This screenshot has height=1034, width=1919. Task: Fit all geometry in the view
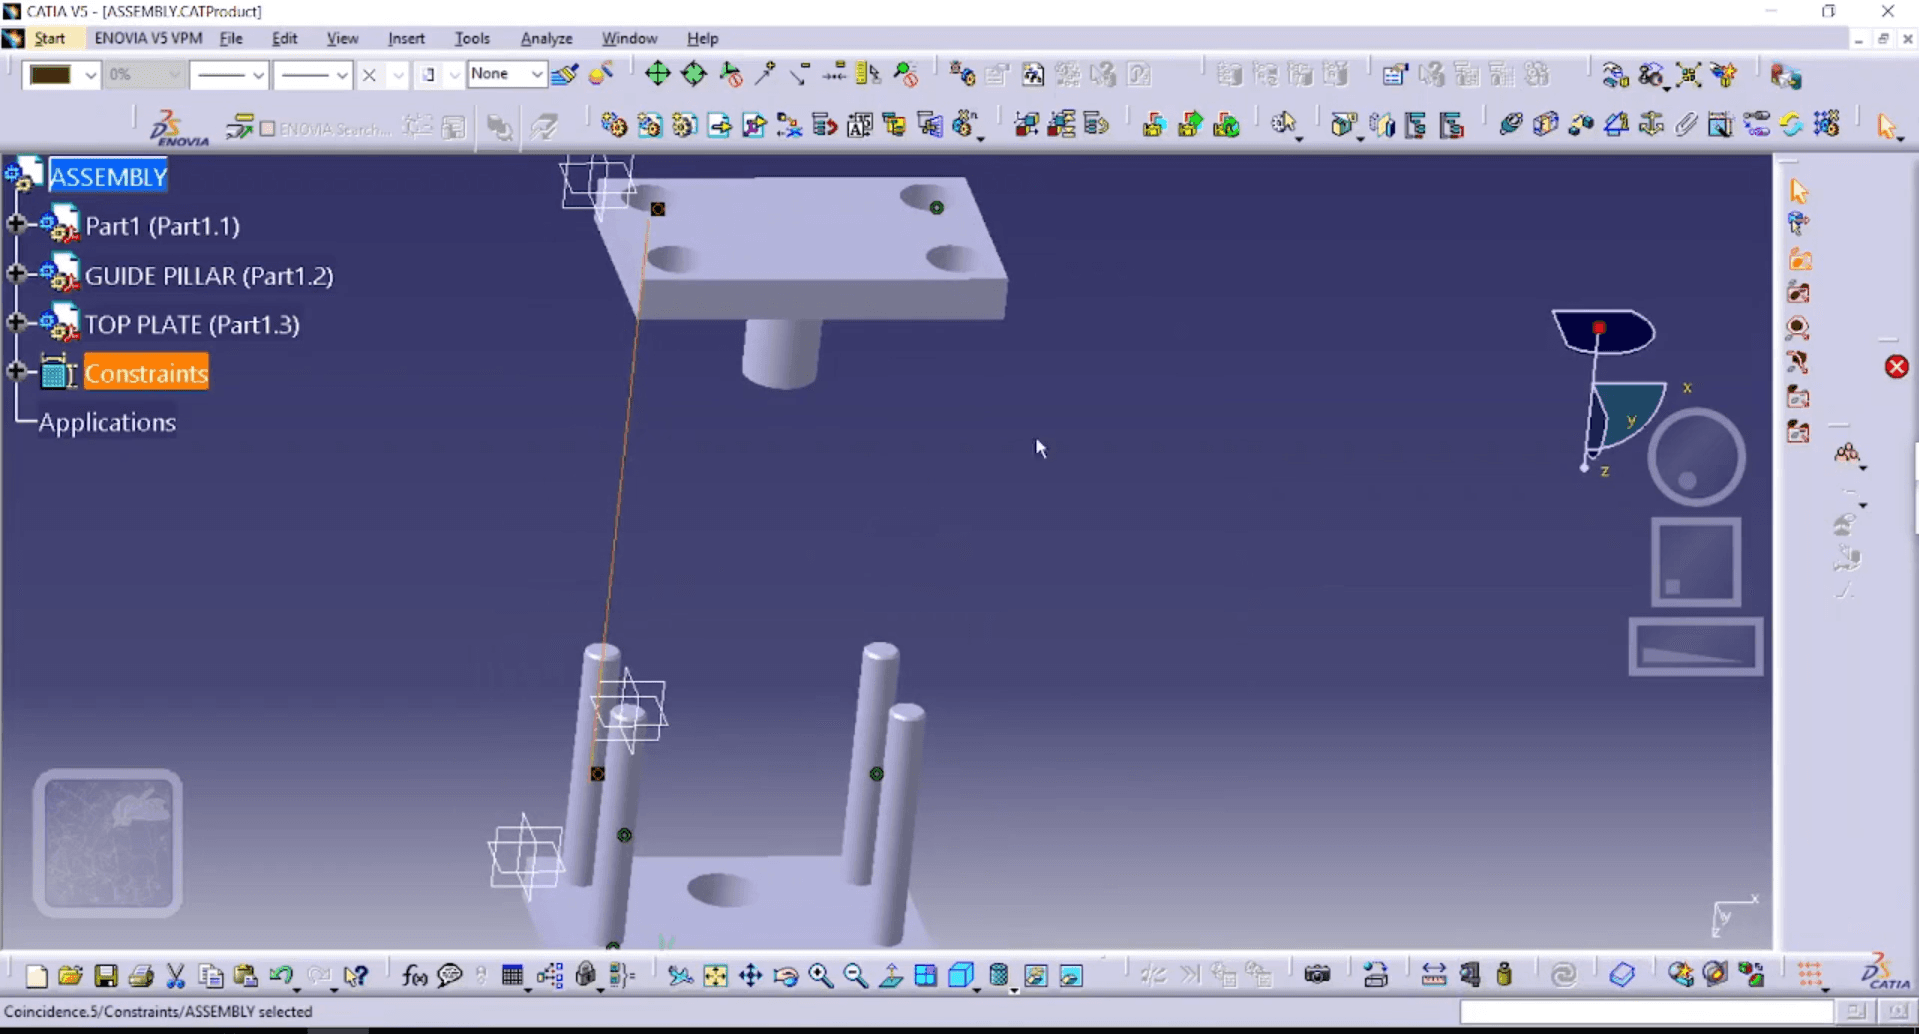point(716,975)
